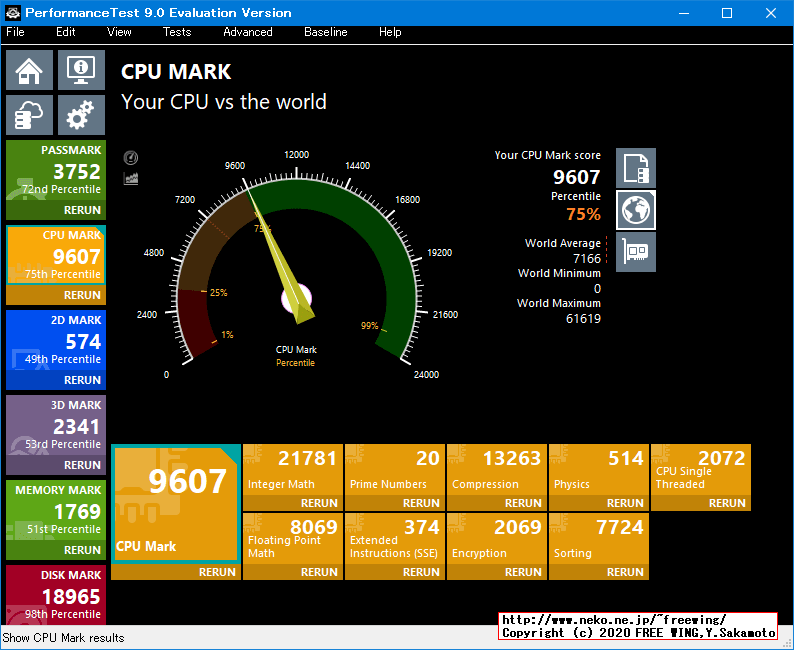Switch to the speedometer gauge view icon
Image resolution: width=794 pixels, height=650 pixels.
point(131,157)
